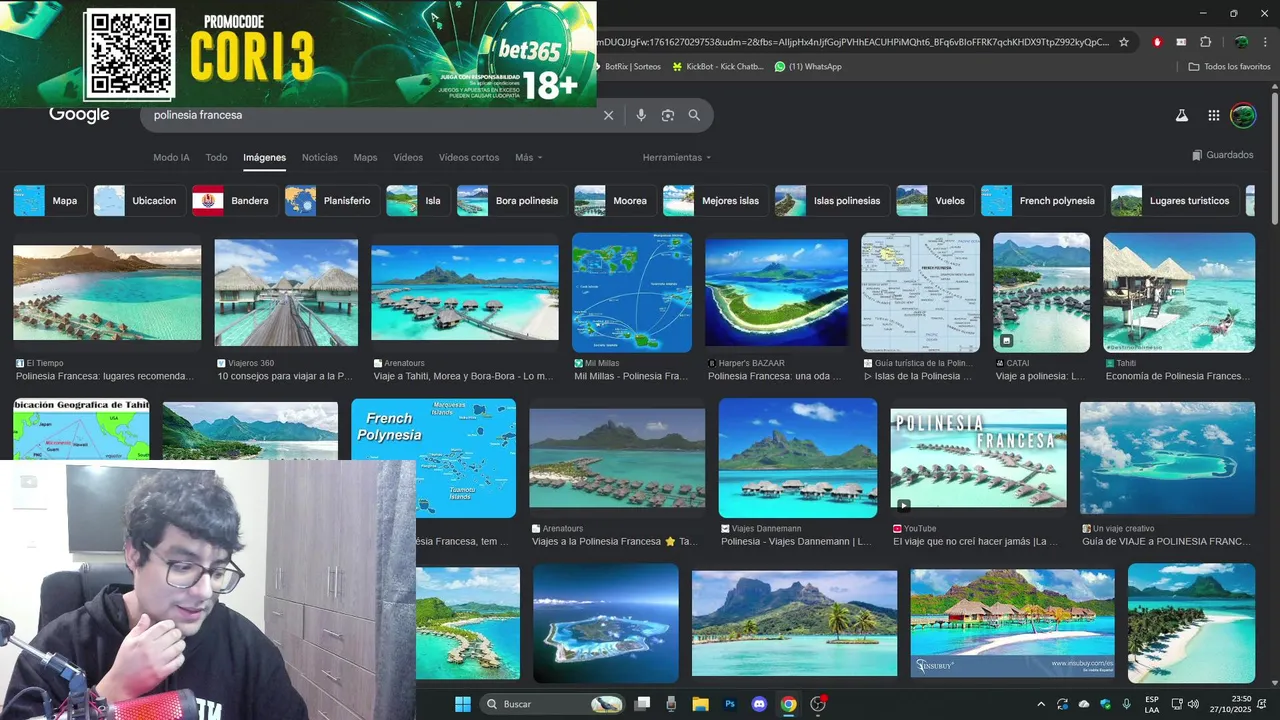Open the Chrome profile icon in toolbar
This screenshot has height=720, width=1280.
pyautogui.click(x=1241, y=42)
